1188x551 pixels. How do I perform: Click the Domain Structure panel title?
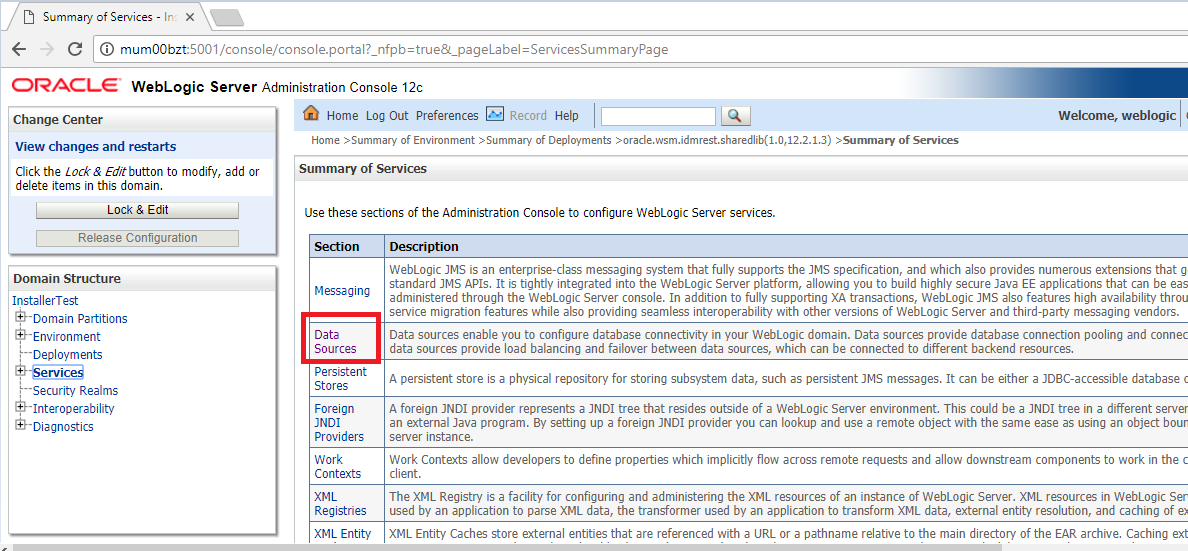(67, 278)
